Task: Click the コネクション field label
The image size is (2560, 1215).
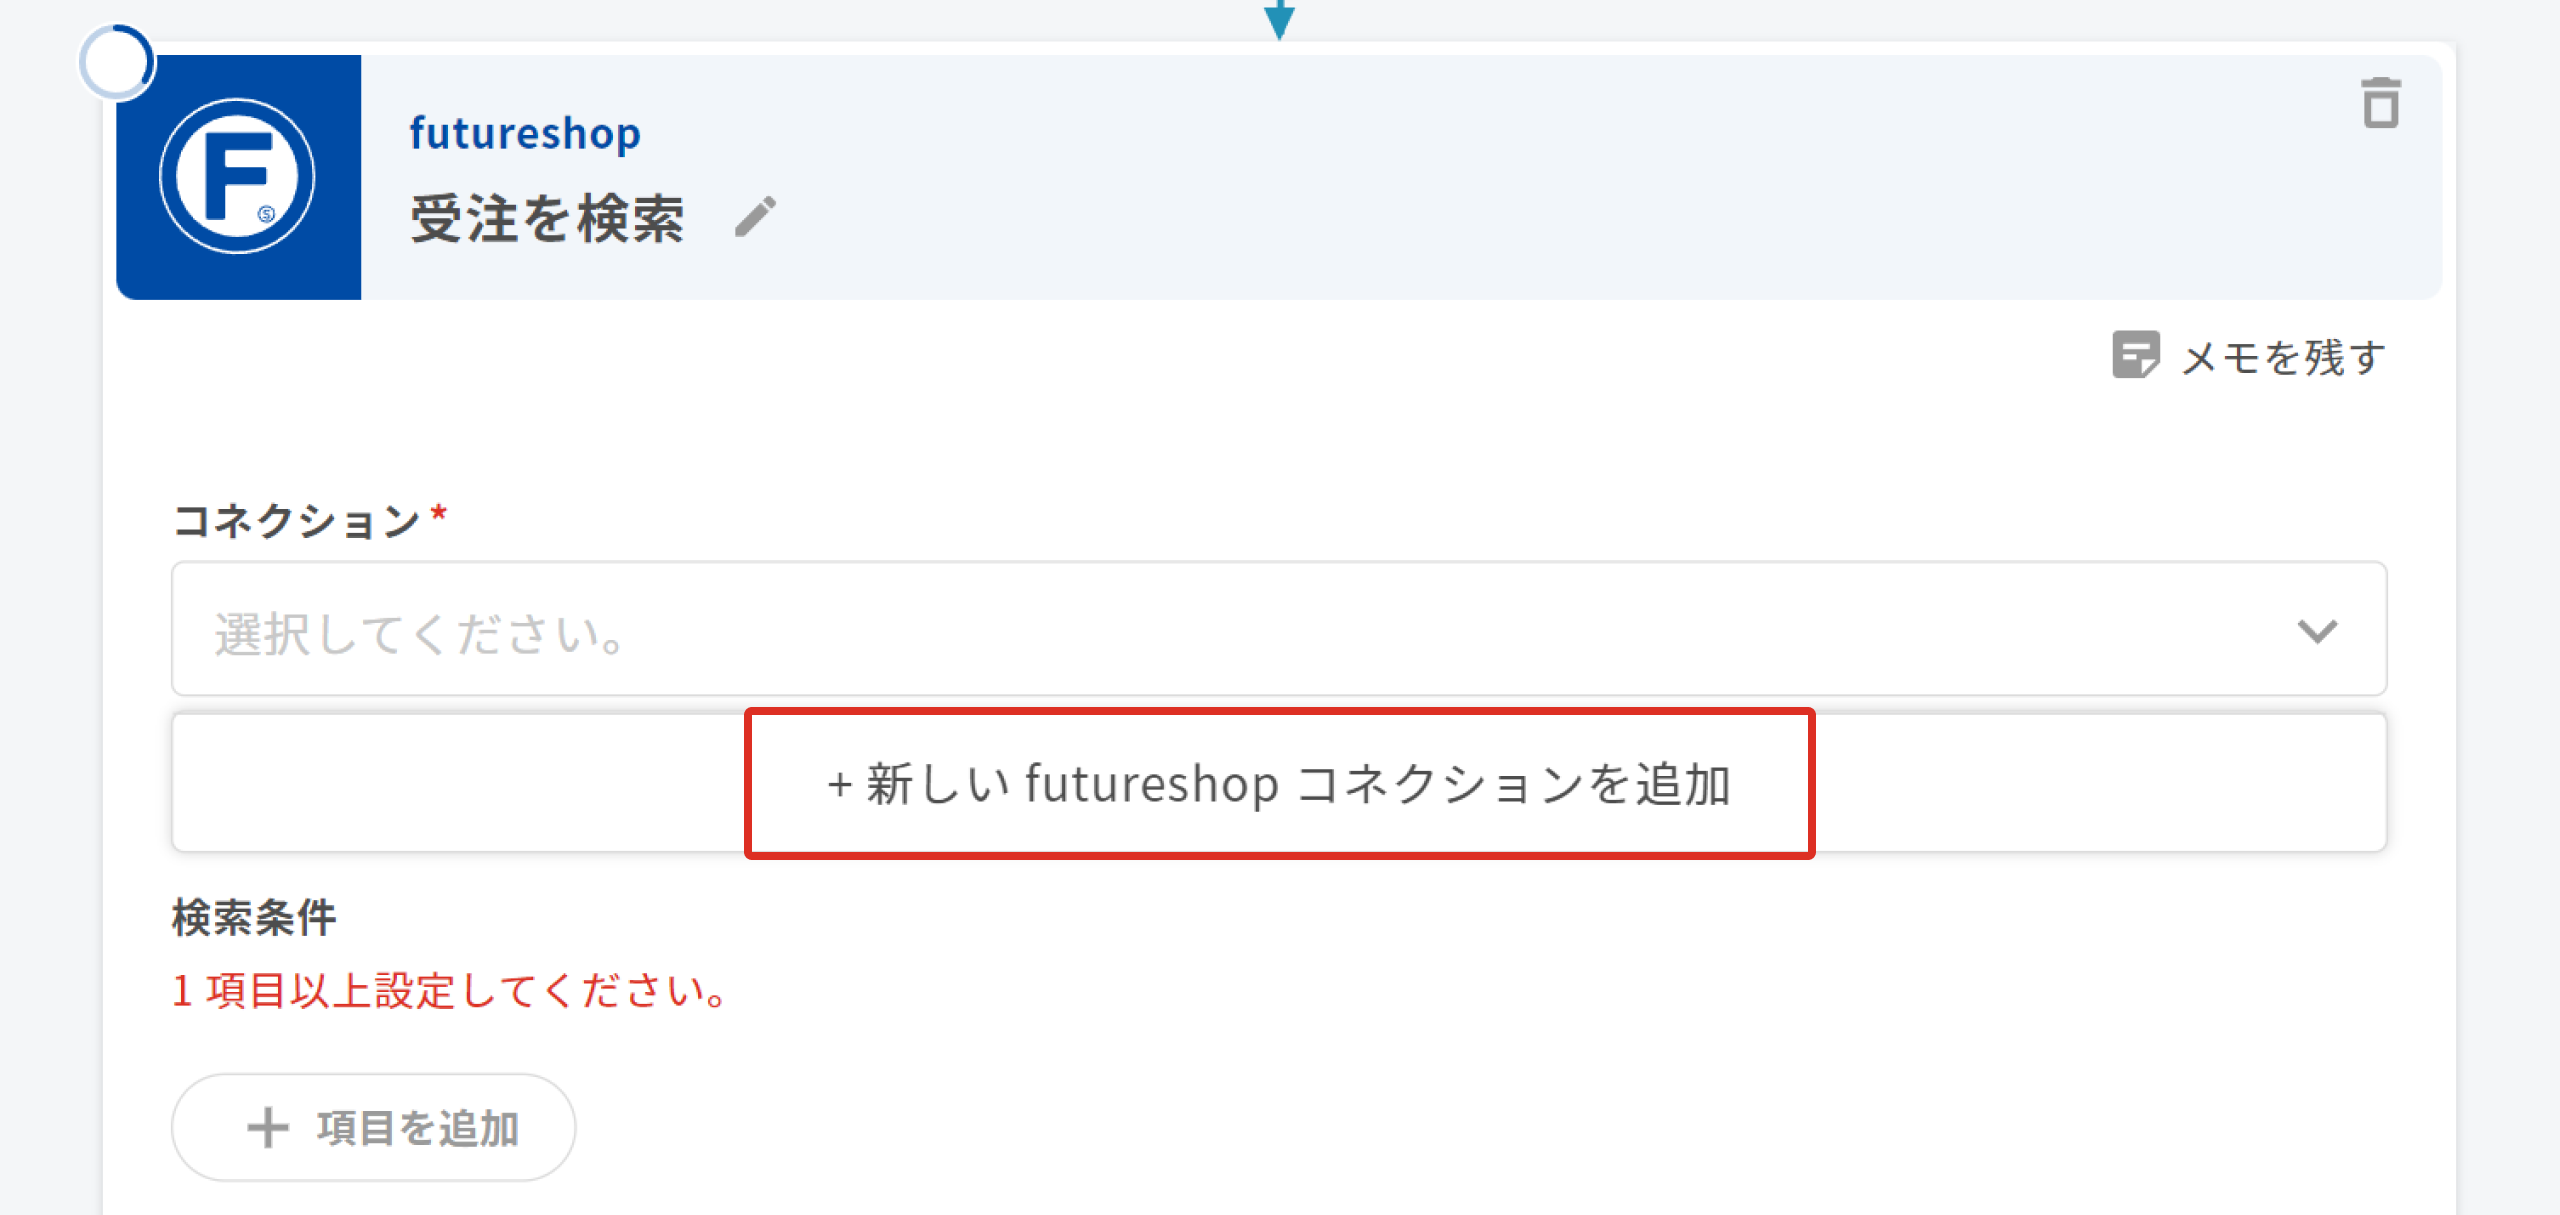Action: 296,521
